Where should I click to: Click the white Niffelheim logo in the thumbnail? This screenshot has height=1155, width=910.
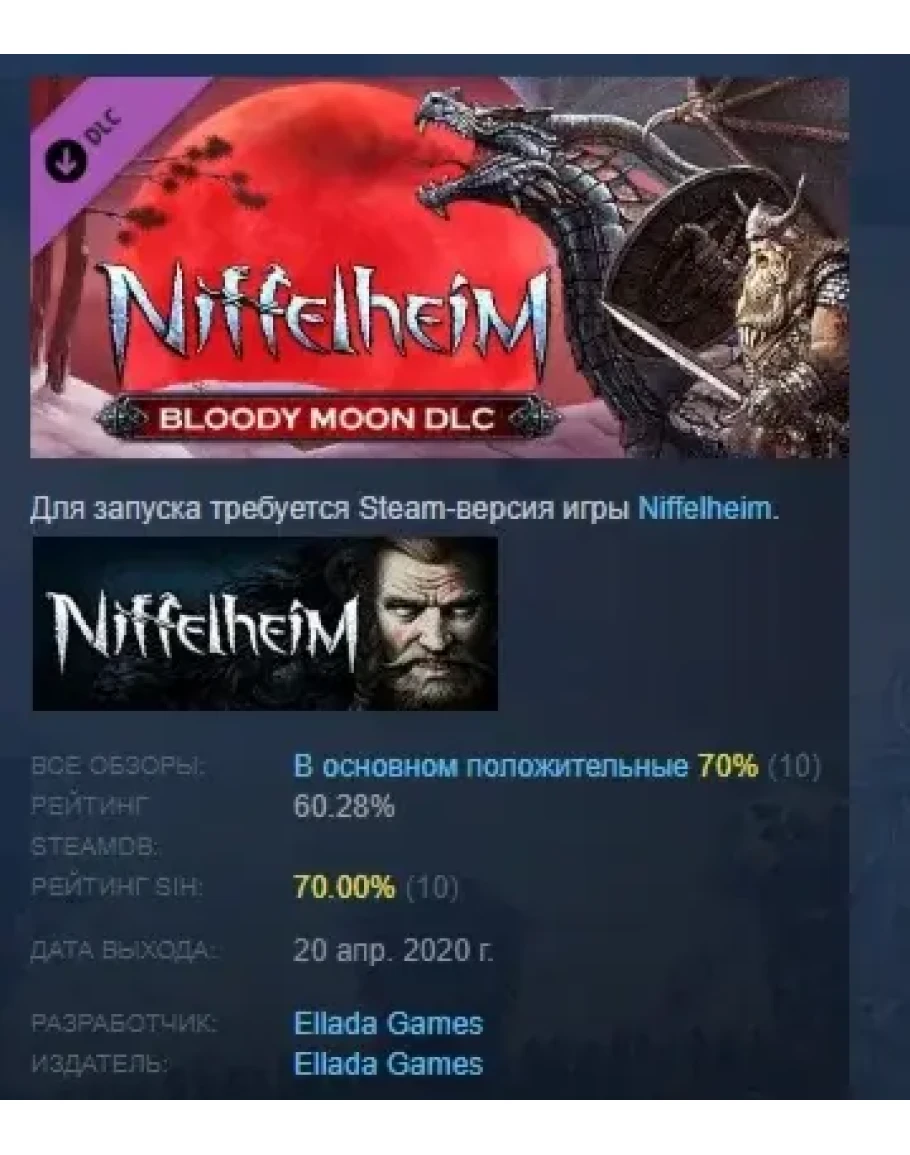click(203, 628)
